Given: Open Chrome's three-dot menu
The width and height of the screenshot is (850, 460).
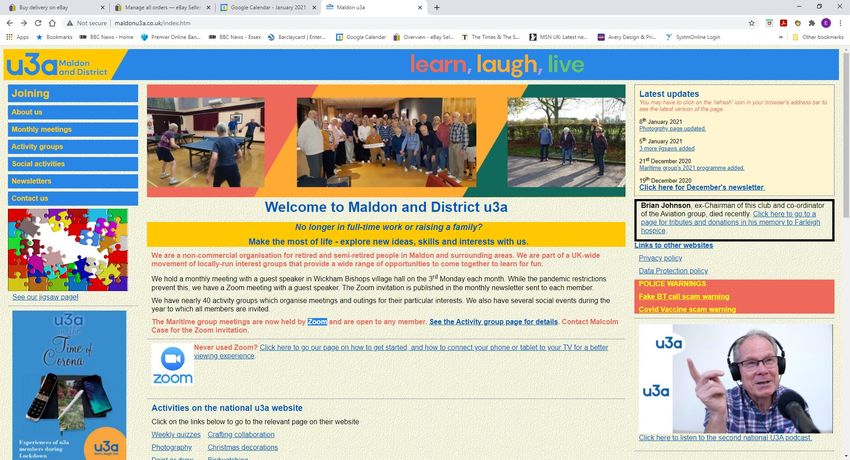Looking at the screenshot, I should click(x=841, y=23).
